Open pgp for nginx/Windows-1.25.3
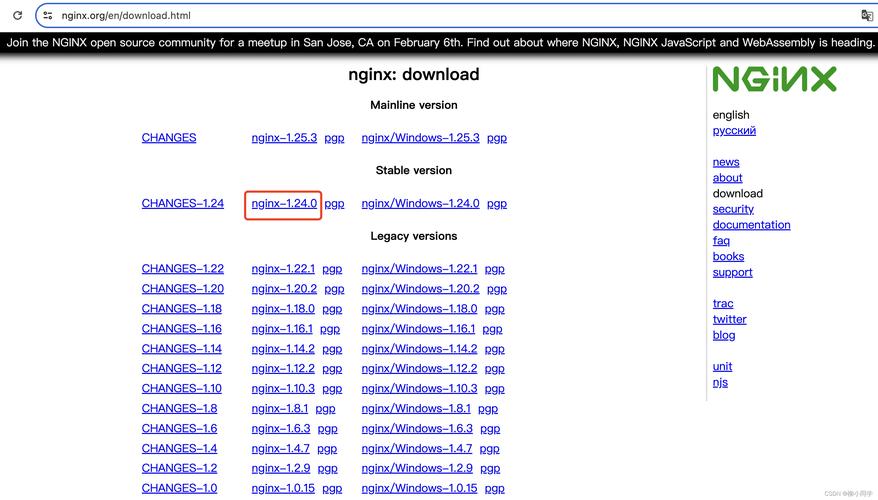Screen dimensions: 878x500 tap(497, 138)
